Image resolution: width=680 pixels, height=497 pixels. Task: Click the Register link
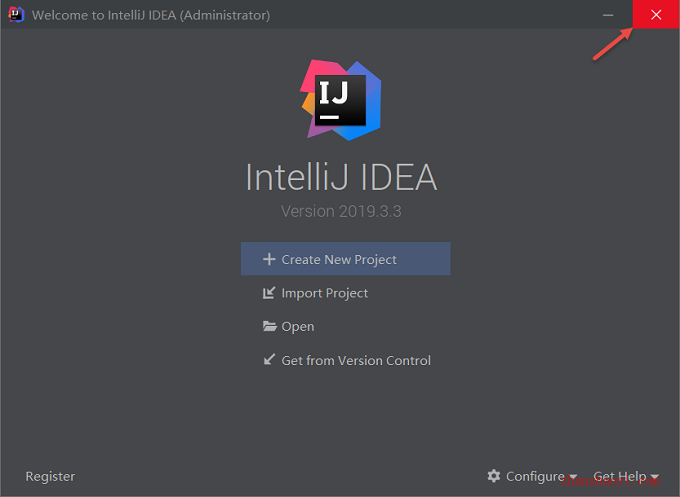pyautogui.click(x=50, y=476)
